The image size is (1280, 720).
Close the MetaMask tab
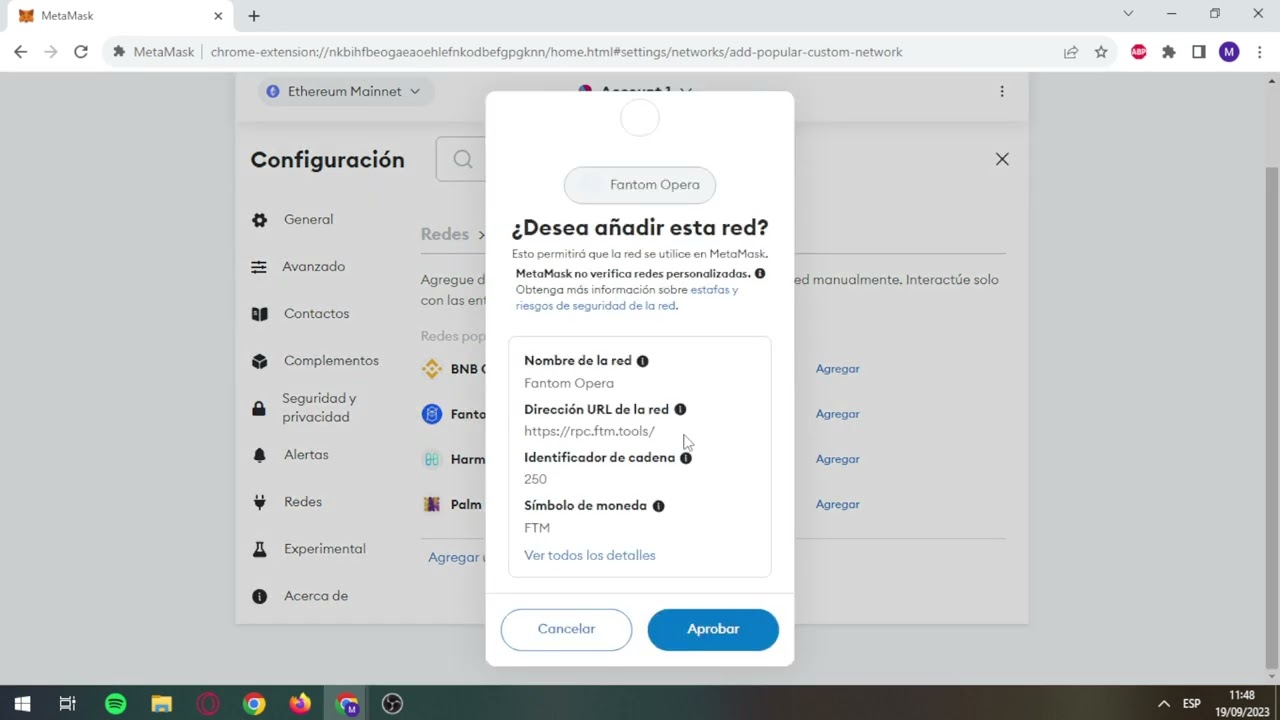point(218,16)
